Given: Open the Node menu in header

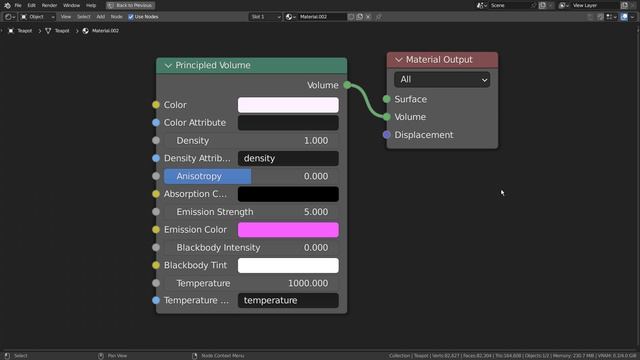Looking at the screenshot, I should 116,17.
